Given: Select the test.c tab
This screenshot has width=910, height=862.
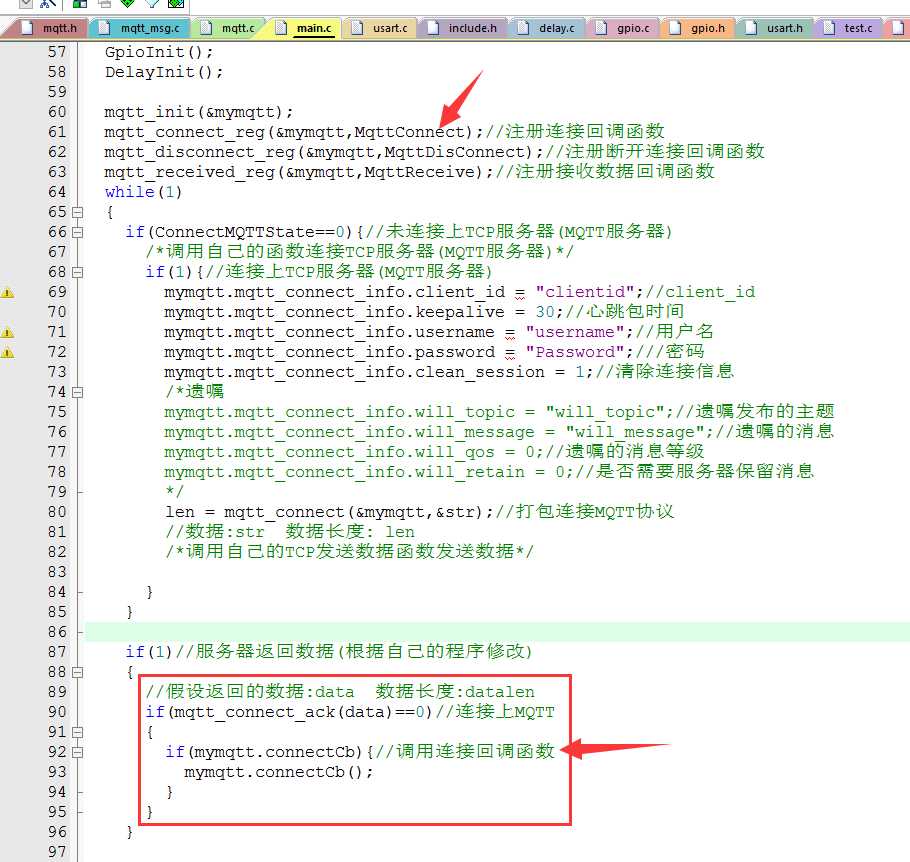Looking at the screenshot, I should tap(848, 28).
